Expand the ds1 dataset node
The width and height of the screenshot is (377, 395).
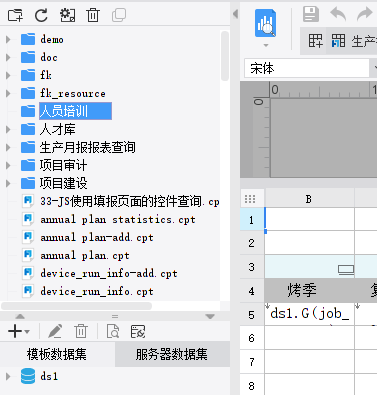8,377
